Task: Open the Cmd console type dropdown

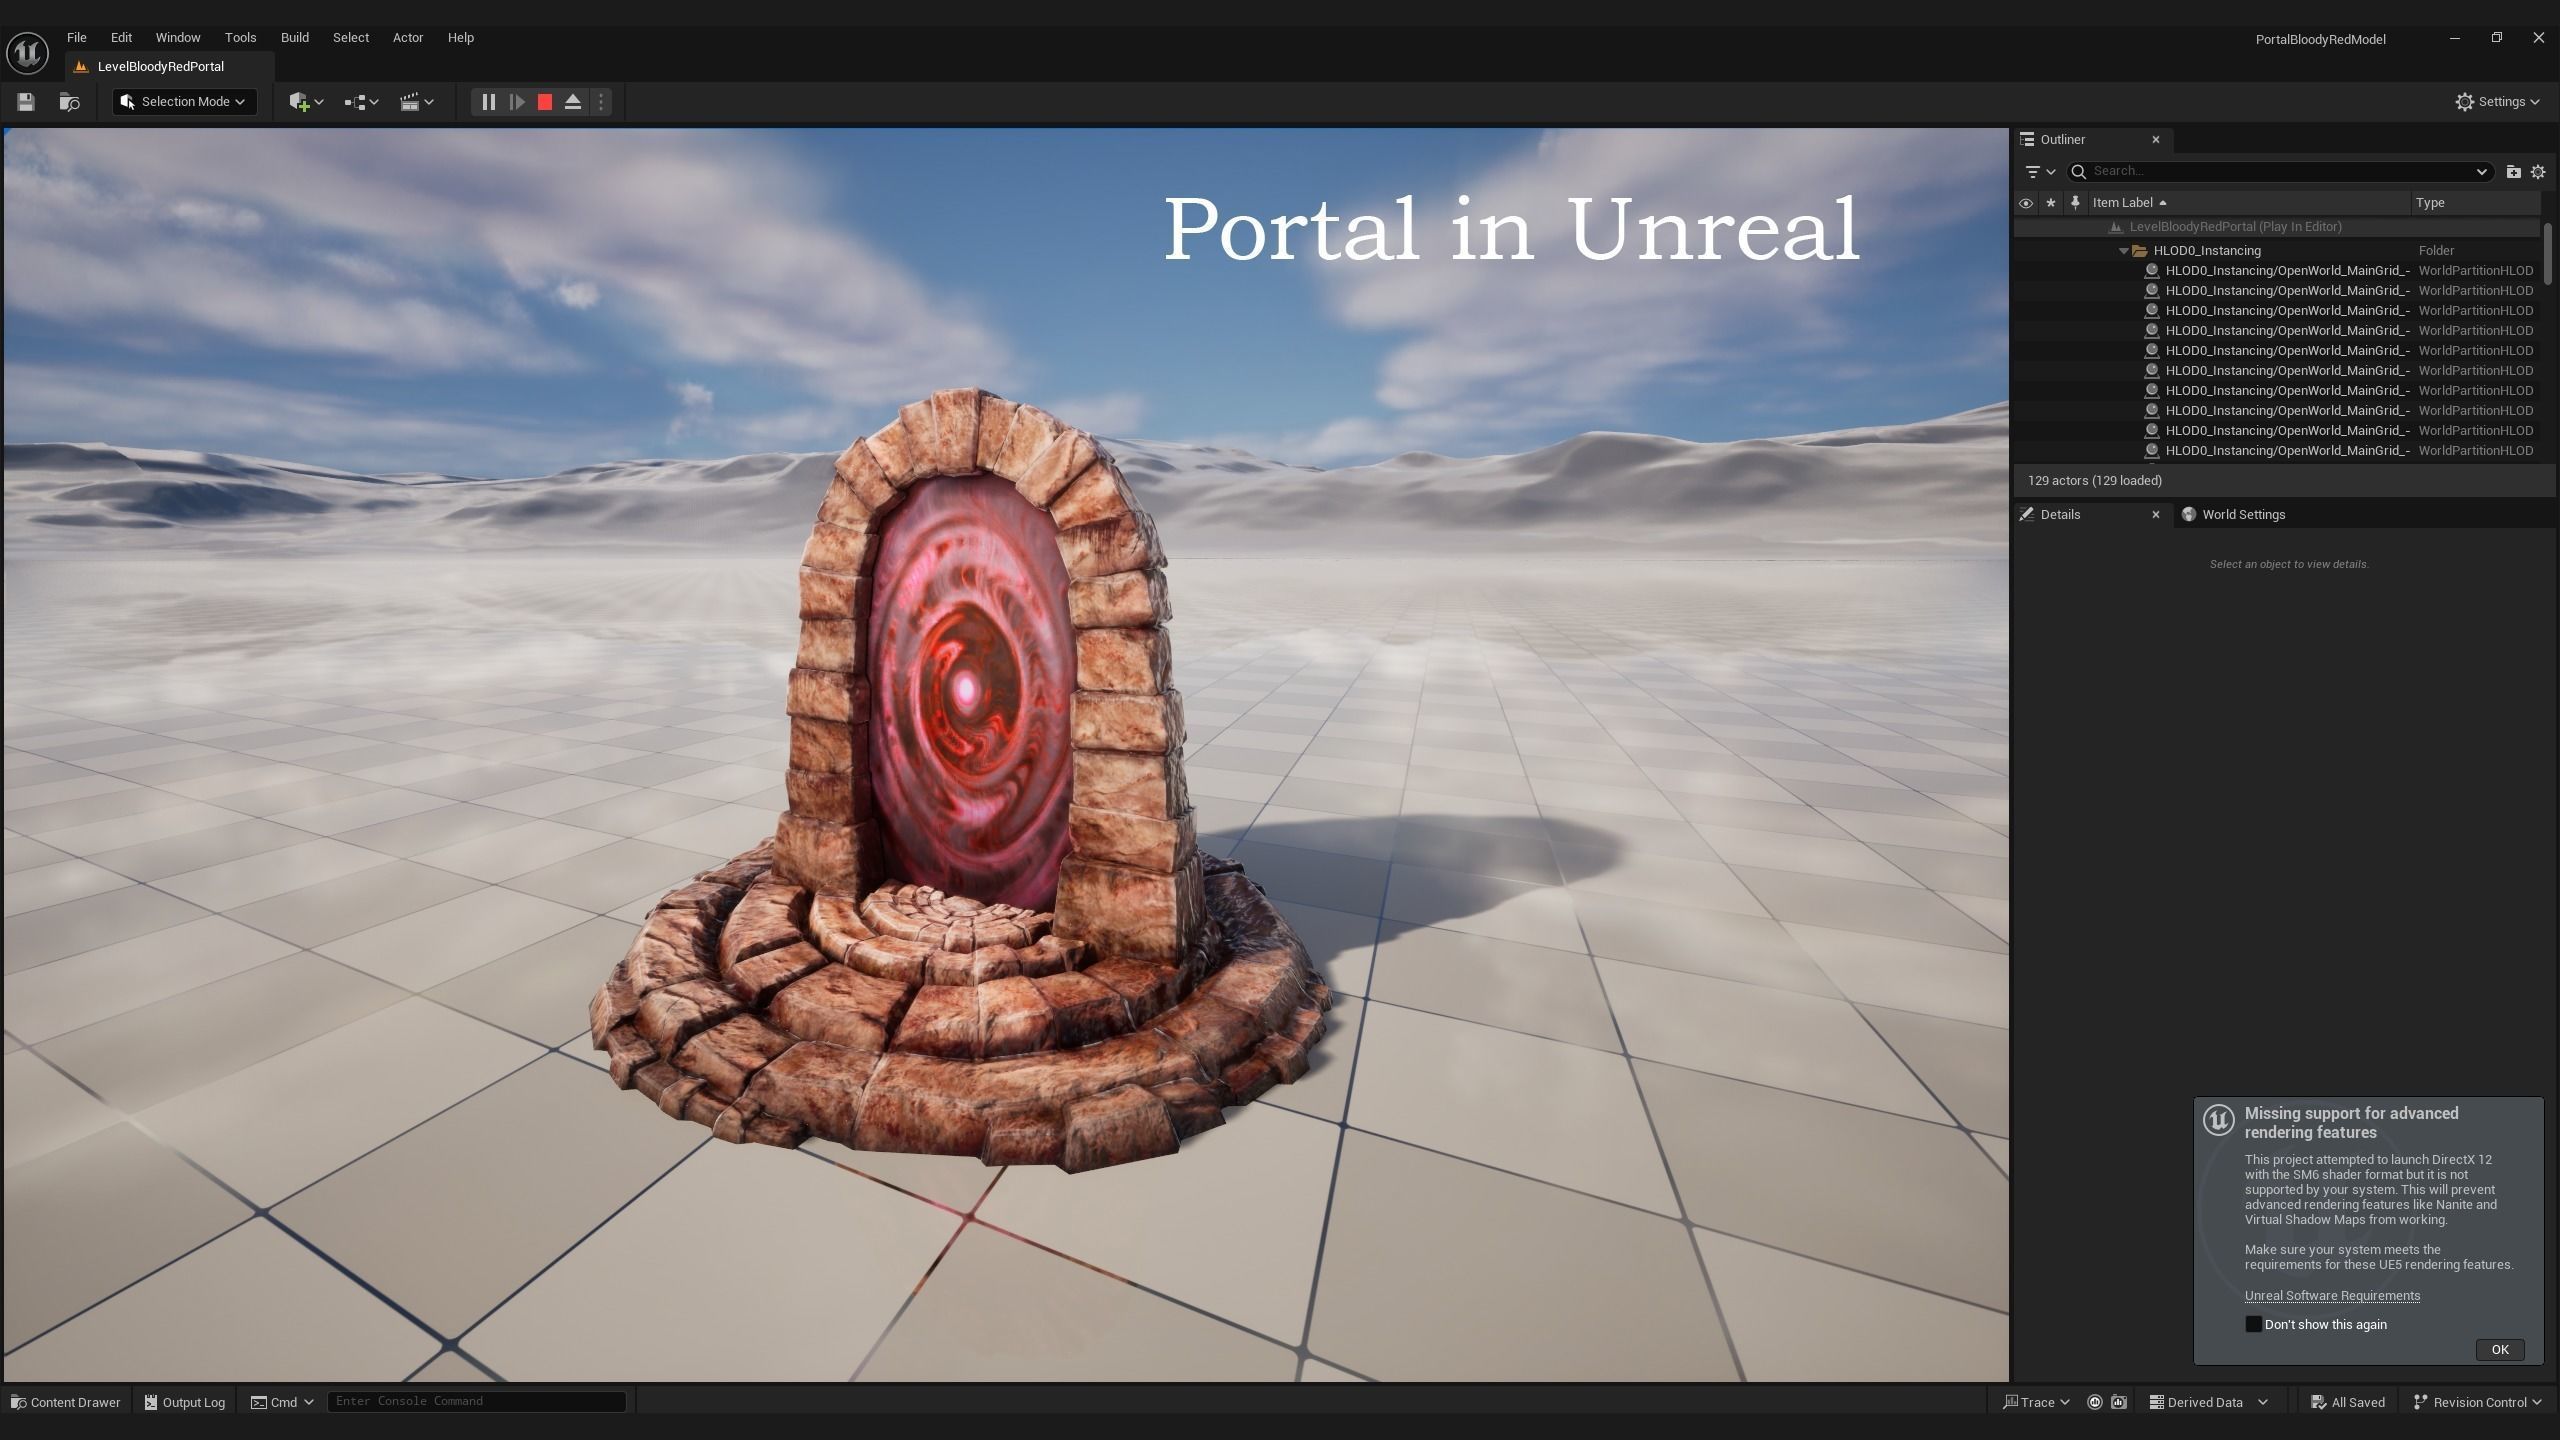Action: coord(282,1402)
